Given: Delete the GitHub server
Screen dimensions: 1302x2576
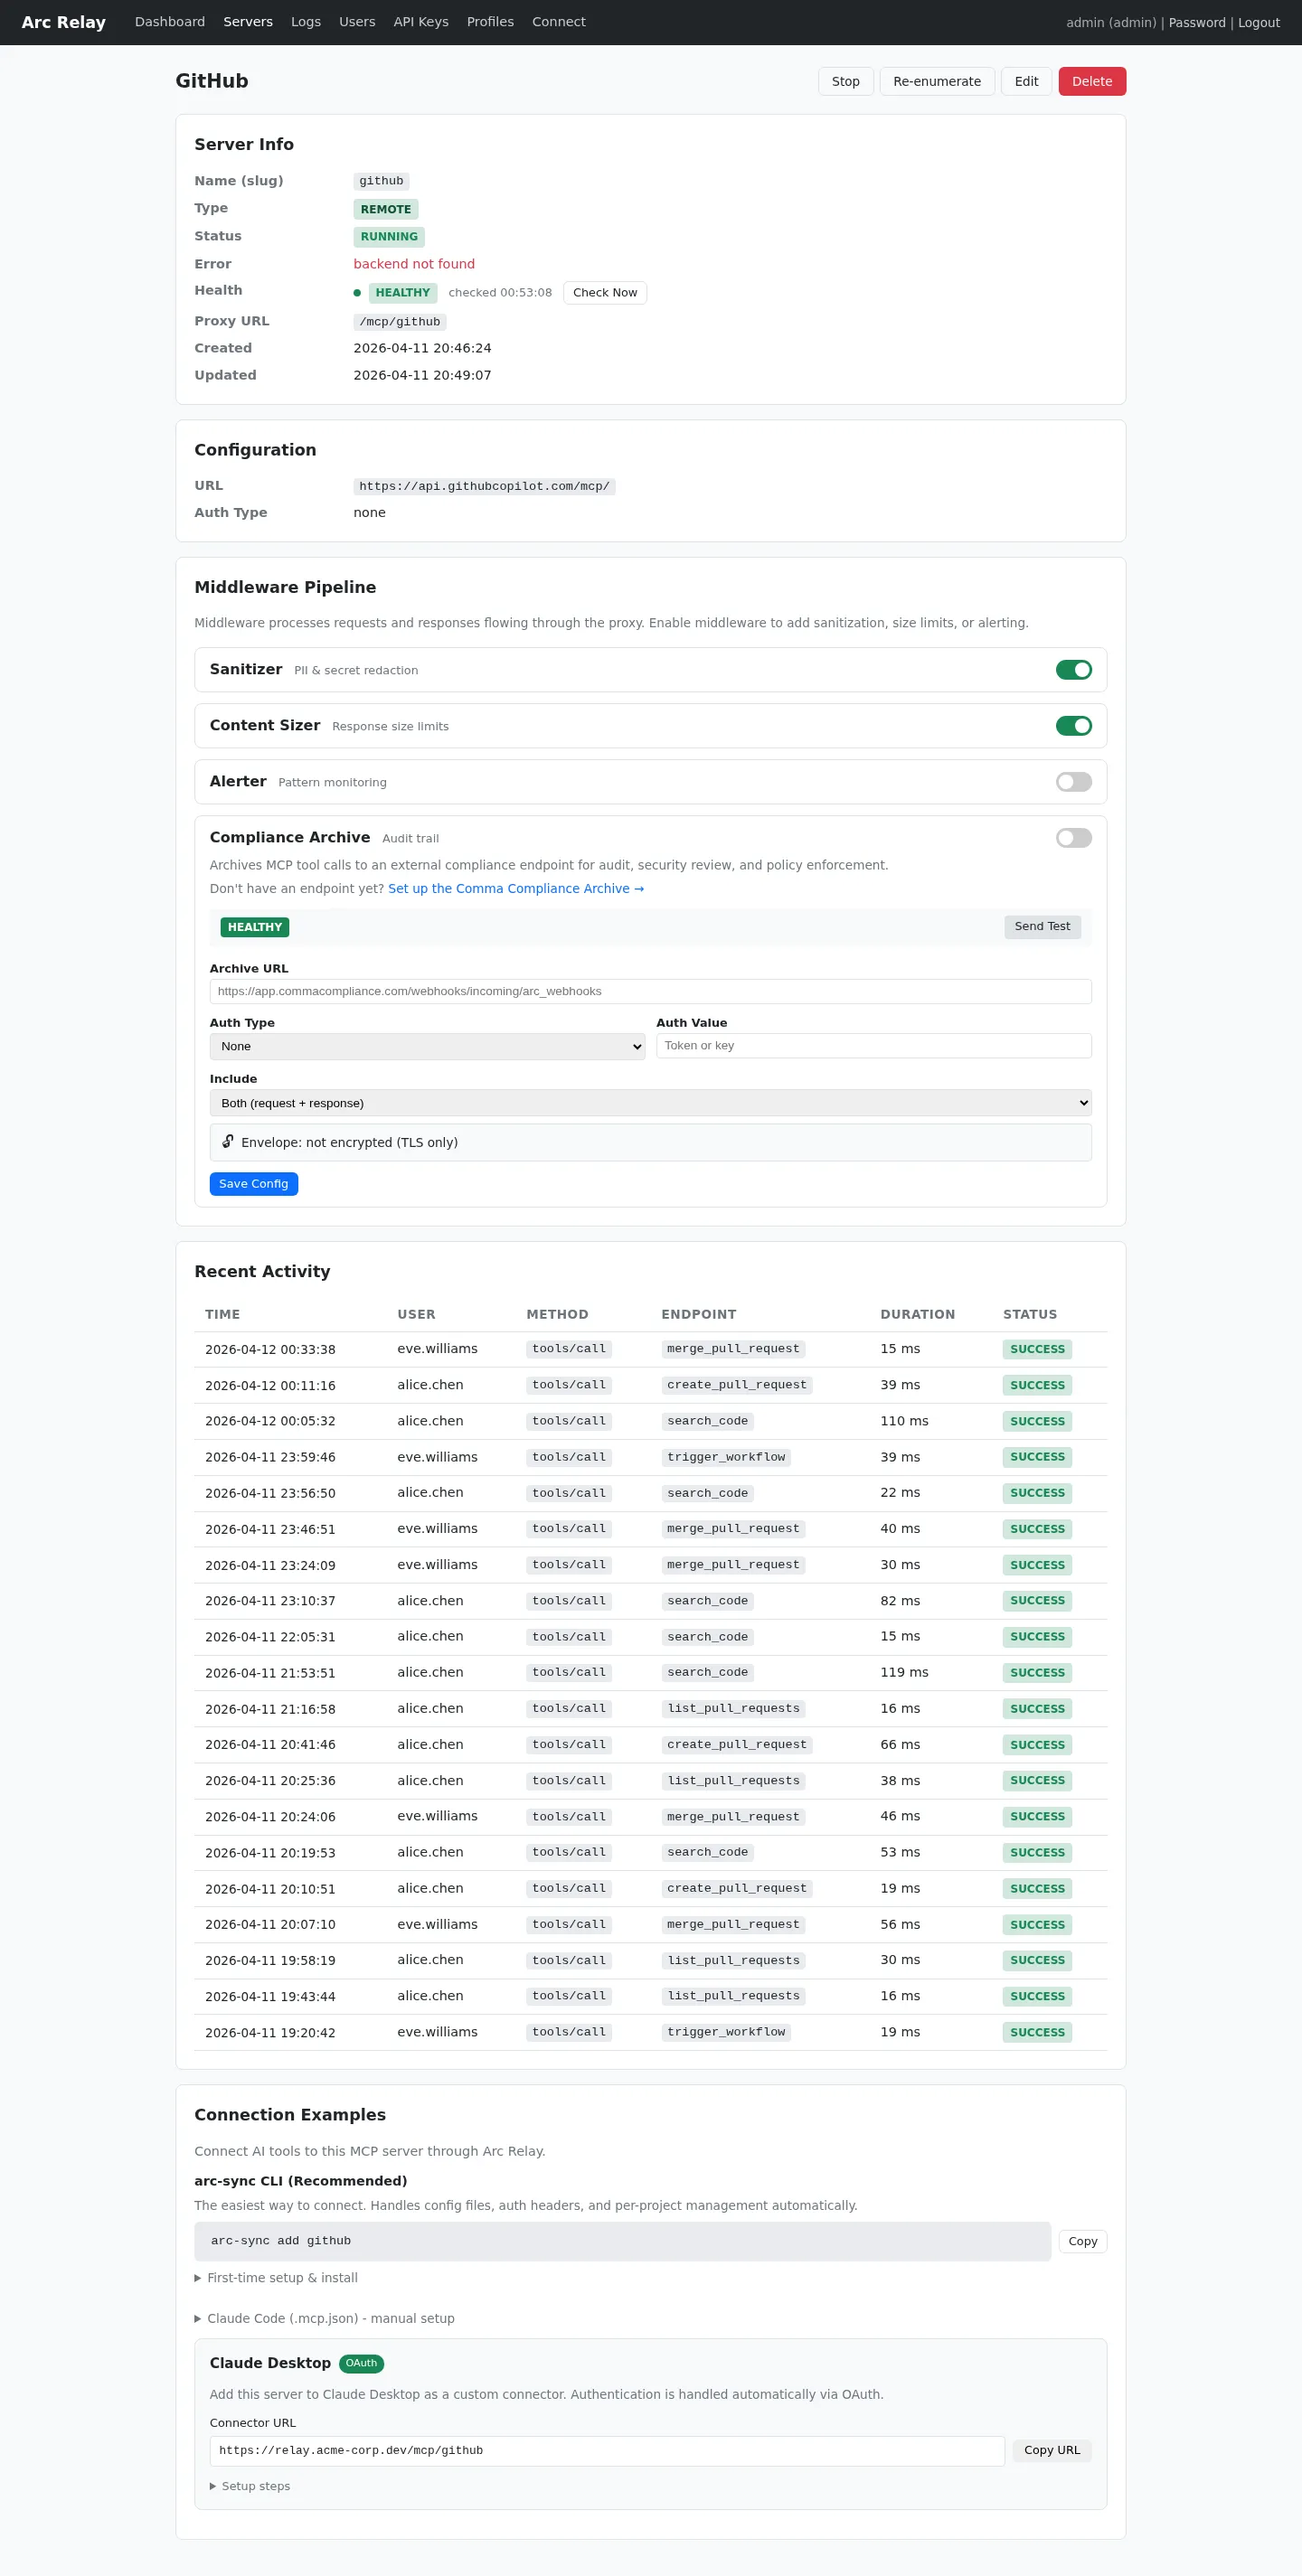Looking at the screenshot, I should pos(1092,81).
